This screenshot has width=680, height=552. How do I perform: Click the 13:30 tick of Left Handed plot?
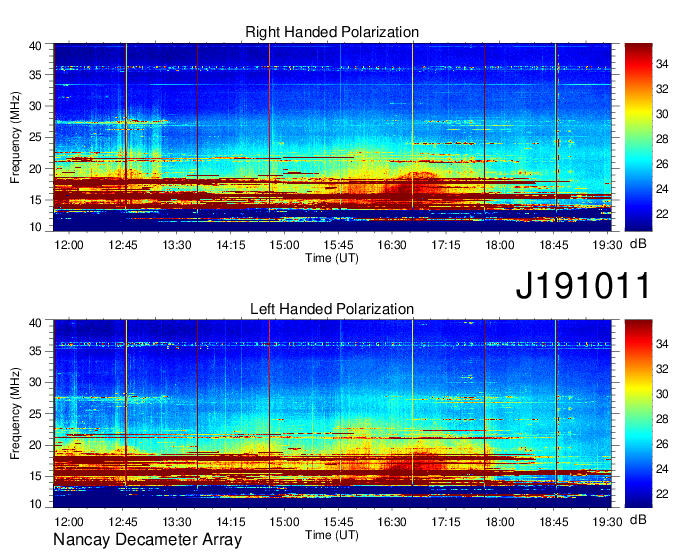tap(177, 522)
